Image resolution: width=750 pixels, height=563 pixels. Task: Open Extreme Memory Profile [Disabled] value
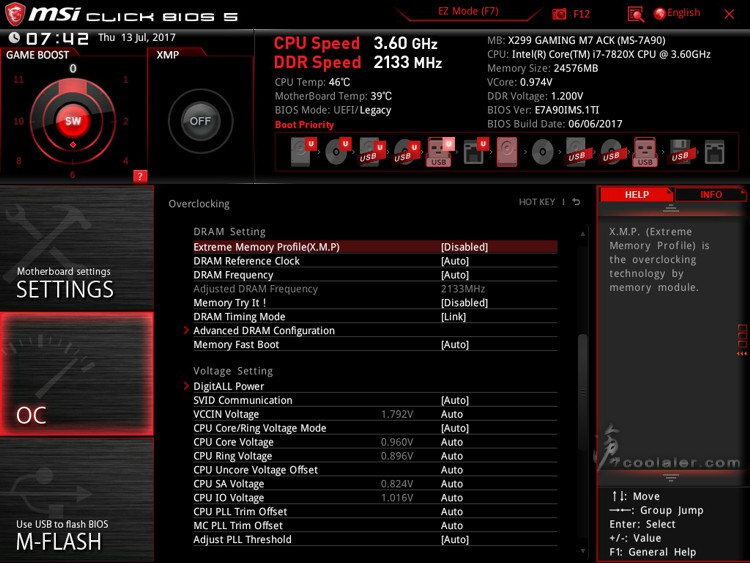pyautogui.click(x=464, y=247)
